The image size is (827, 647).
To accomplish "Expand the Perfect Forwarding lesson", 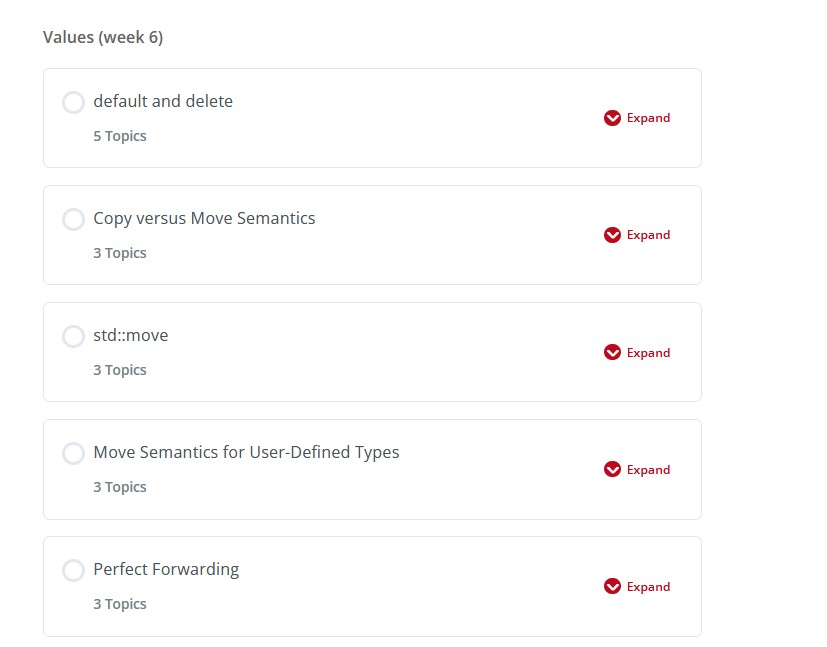I will 648,586.
